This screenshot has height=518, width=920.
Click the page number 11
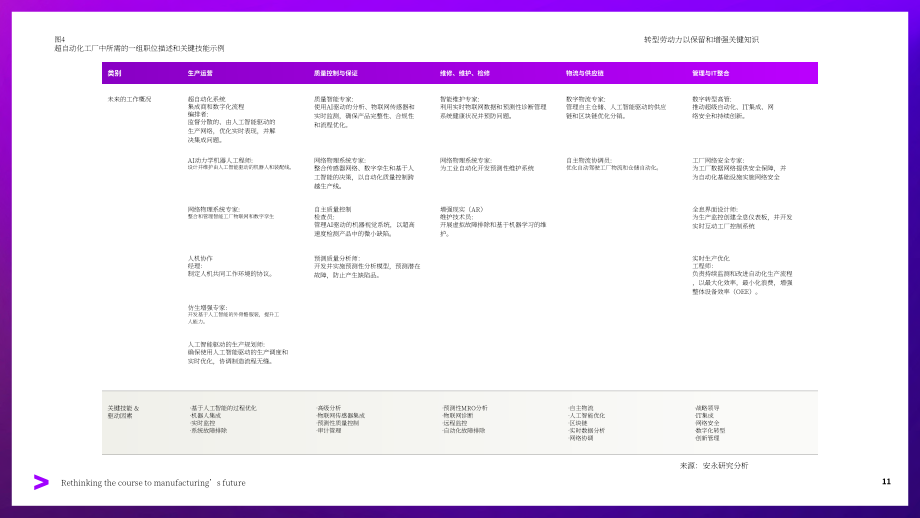tap(886, 482)
